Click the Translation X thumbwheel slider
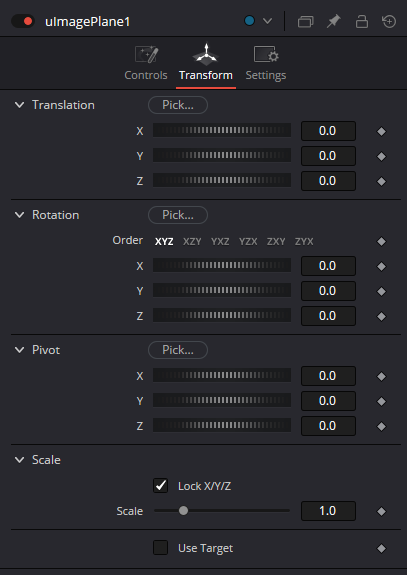Screen dimensions: 407x575 [222, 131]
